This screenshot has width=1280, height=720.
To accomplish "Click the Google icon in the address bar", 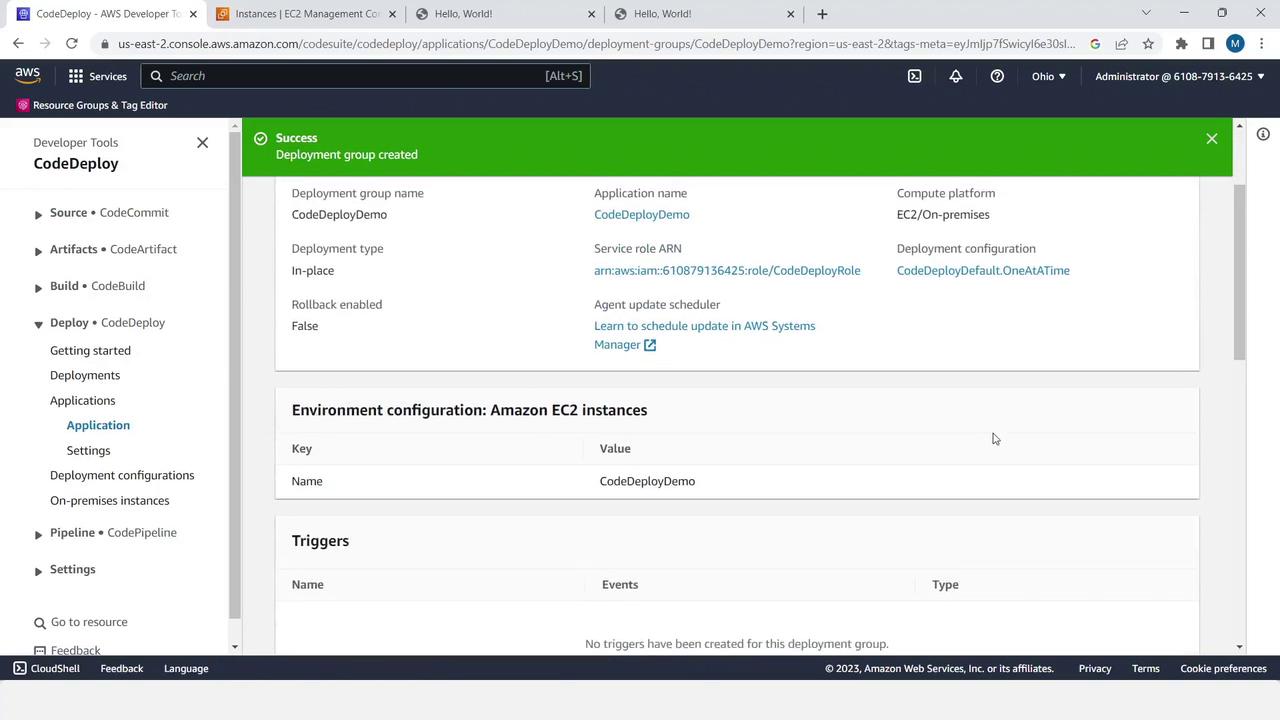I will coord(1095,44).
